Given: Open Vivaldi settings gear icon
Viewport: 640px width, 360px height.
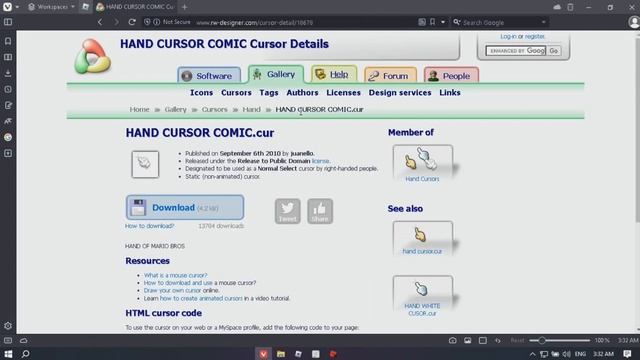Looking at the screenshot, I should point(8,326).
